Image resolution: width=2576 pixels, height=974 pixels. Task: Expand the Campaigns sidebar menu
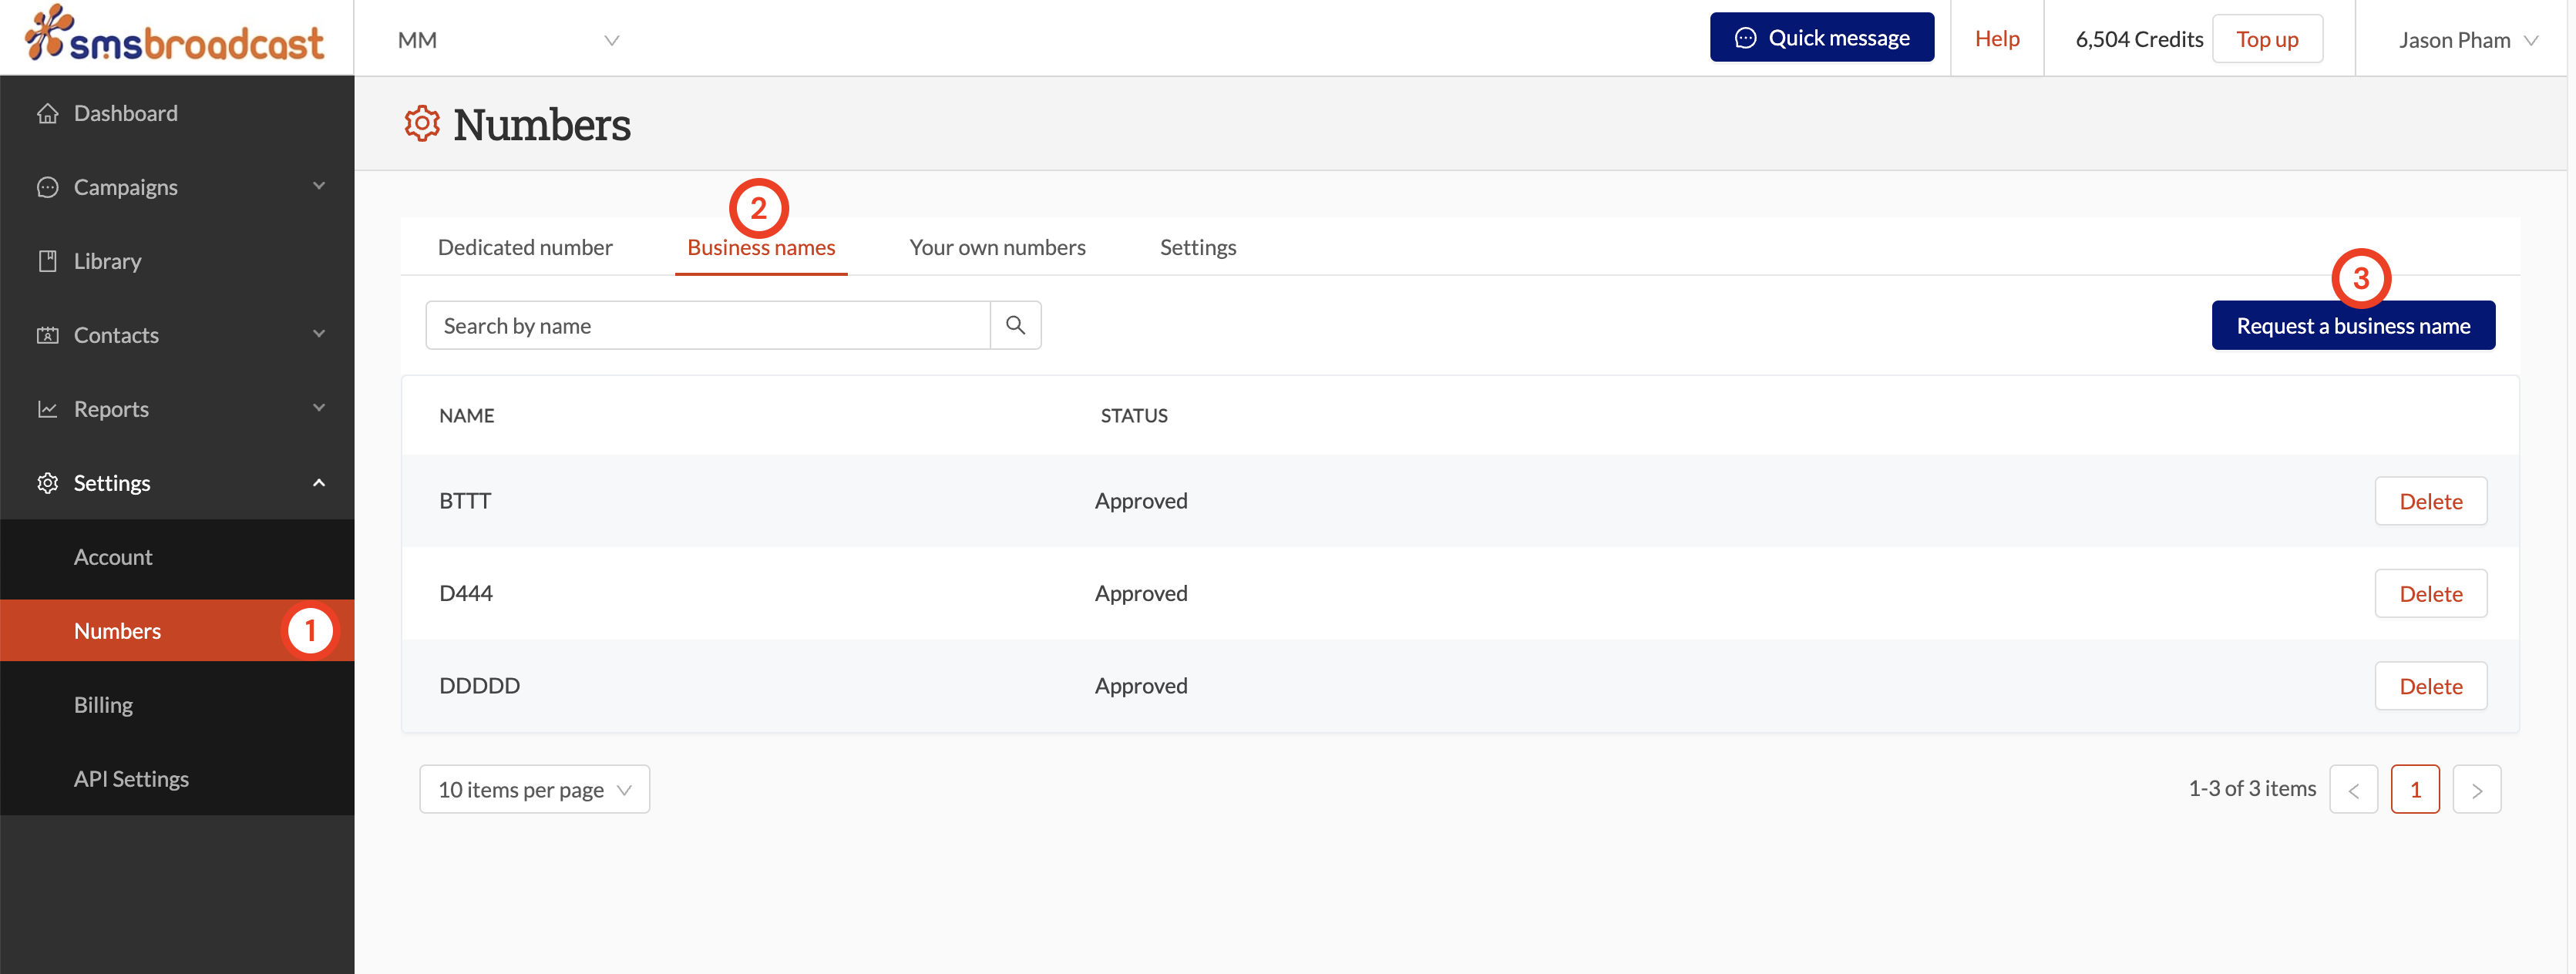[x=319, y=186]
